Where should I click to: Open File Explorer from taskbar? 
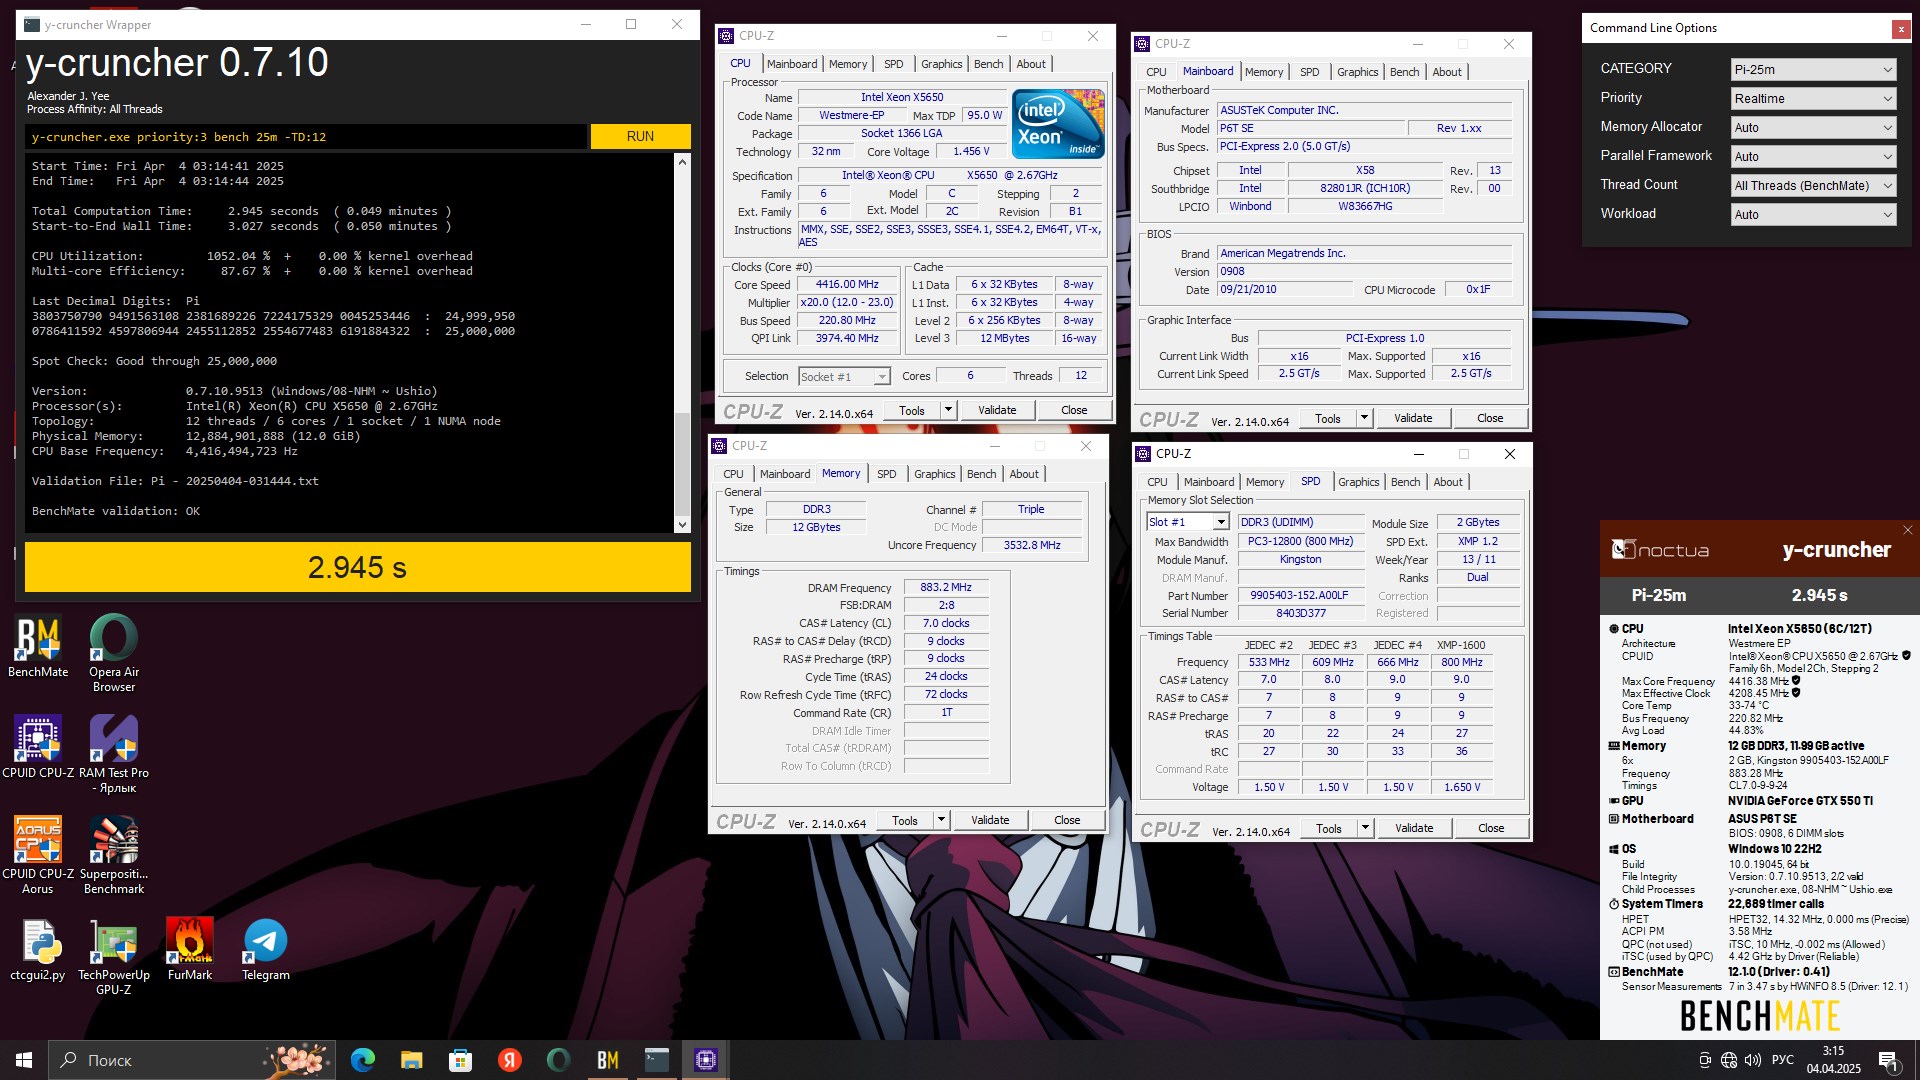412,1060
